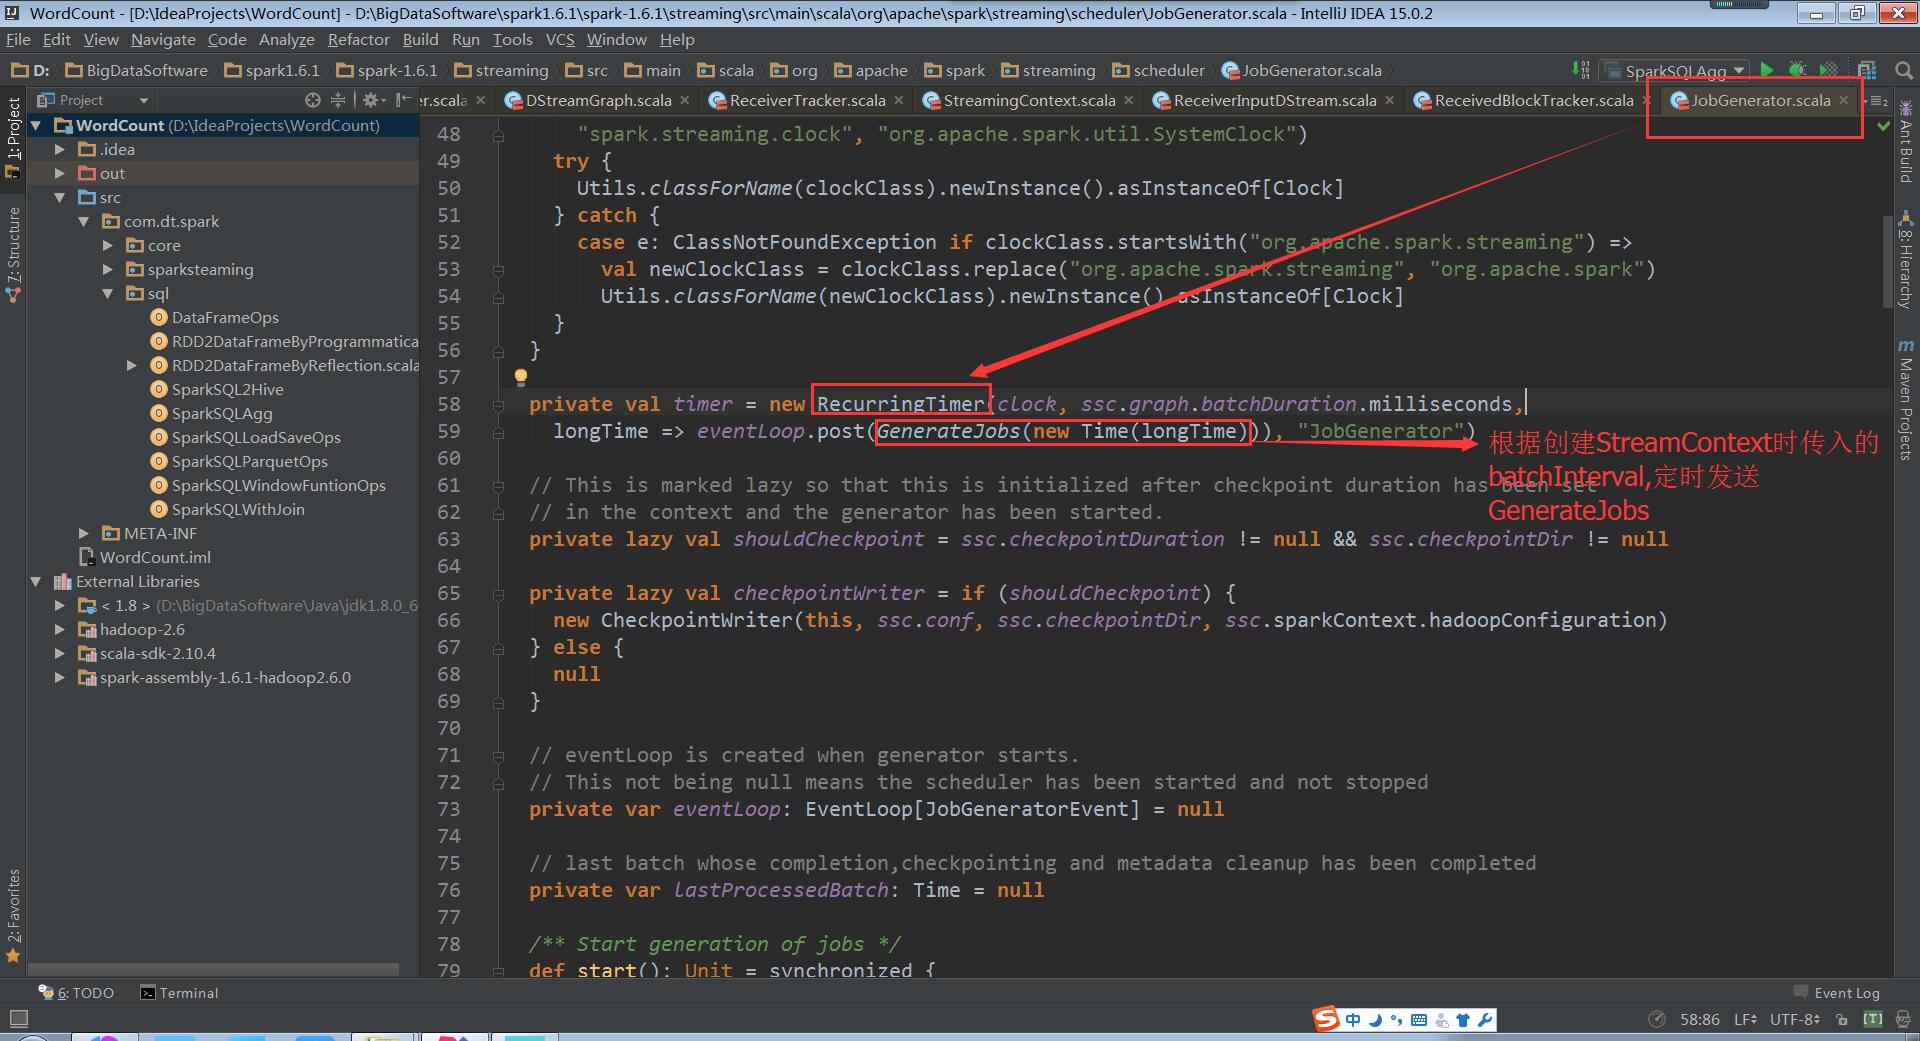This screenshot has height=1041, width=1920.
Task: Expand the .idea folder
Action: (60, 149)
